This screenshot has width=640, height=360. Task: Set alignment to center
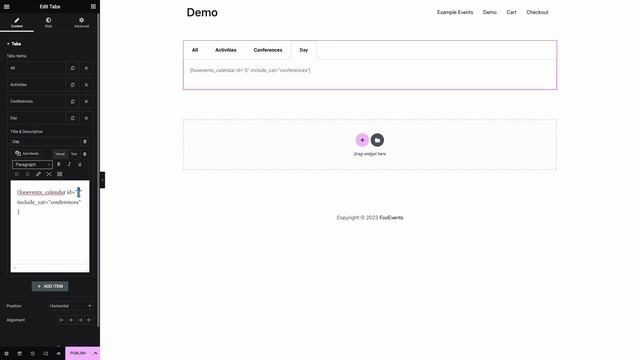click(x=71, y=320)
